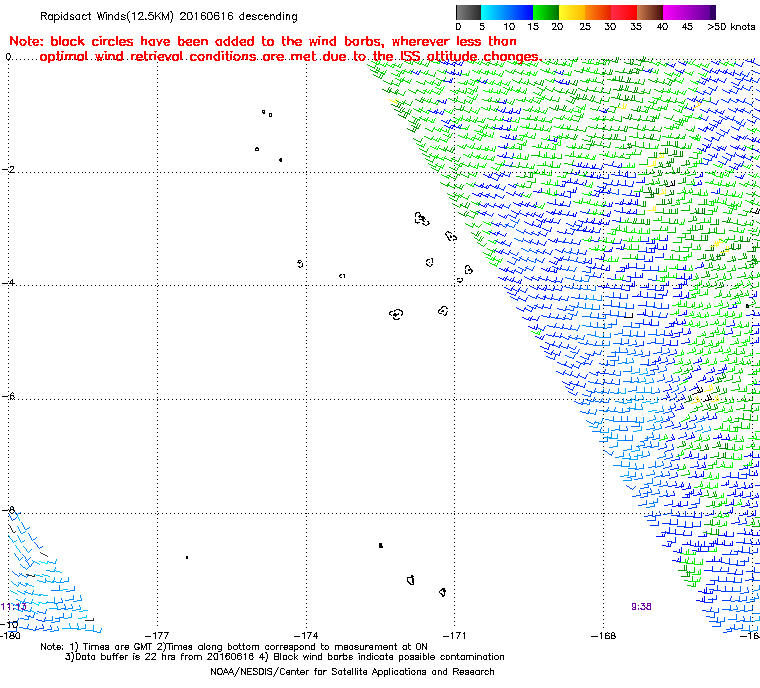Click the '45' legend tick label
Image resolution: width=760 pixels, height=688 pixels.
pyautogui.click(x=687, y=27)
